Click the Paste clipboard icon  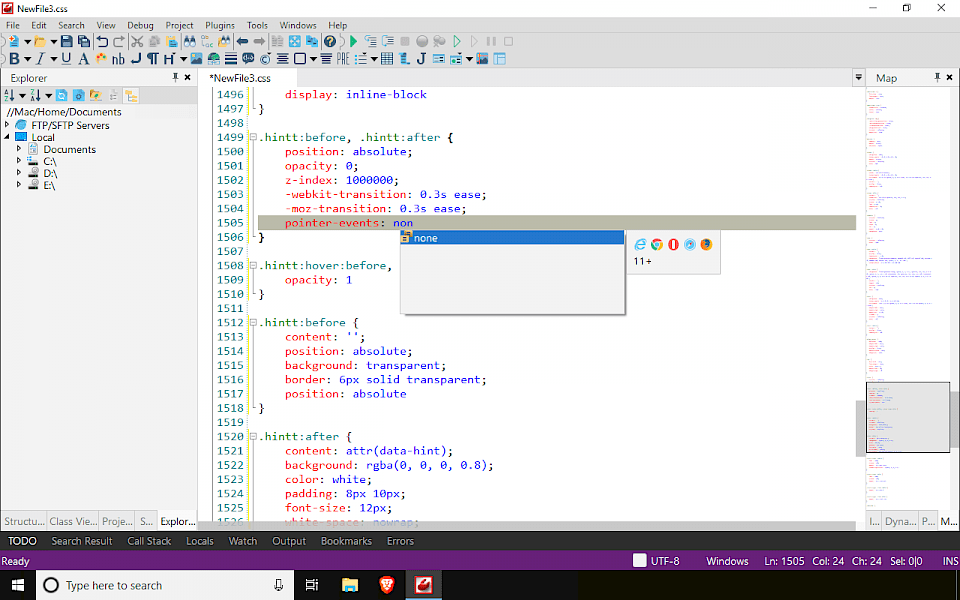(x=172, y=42)
